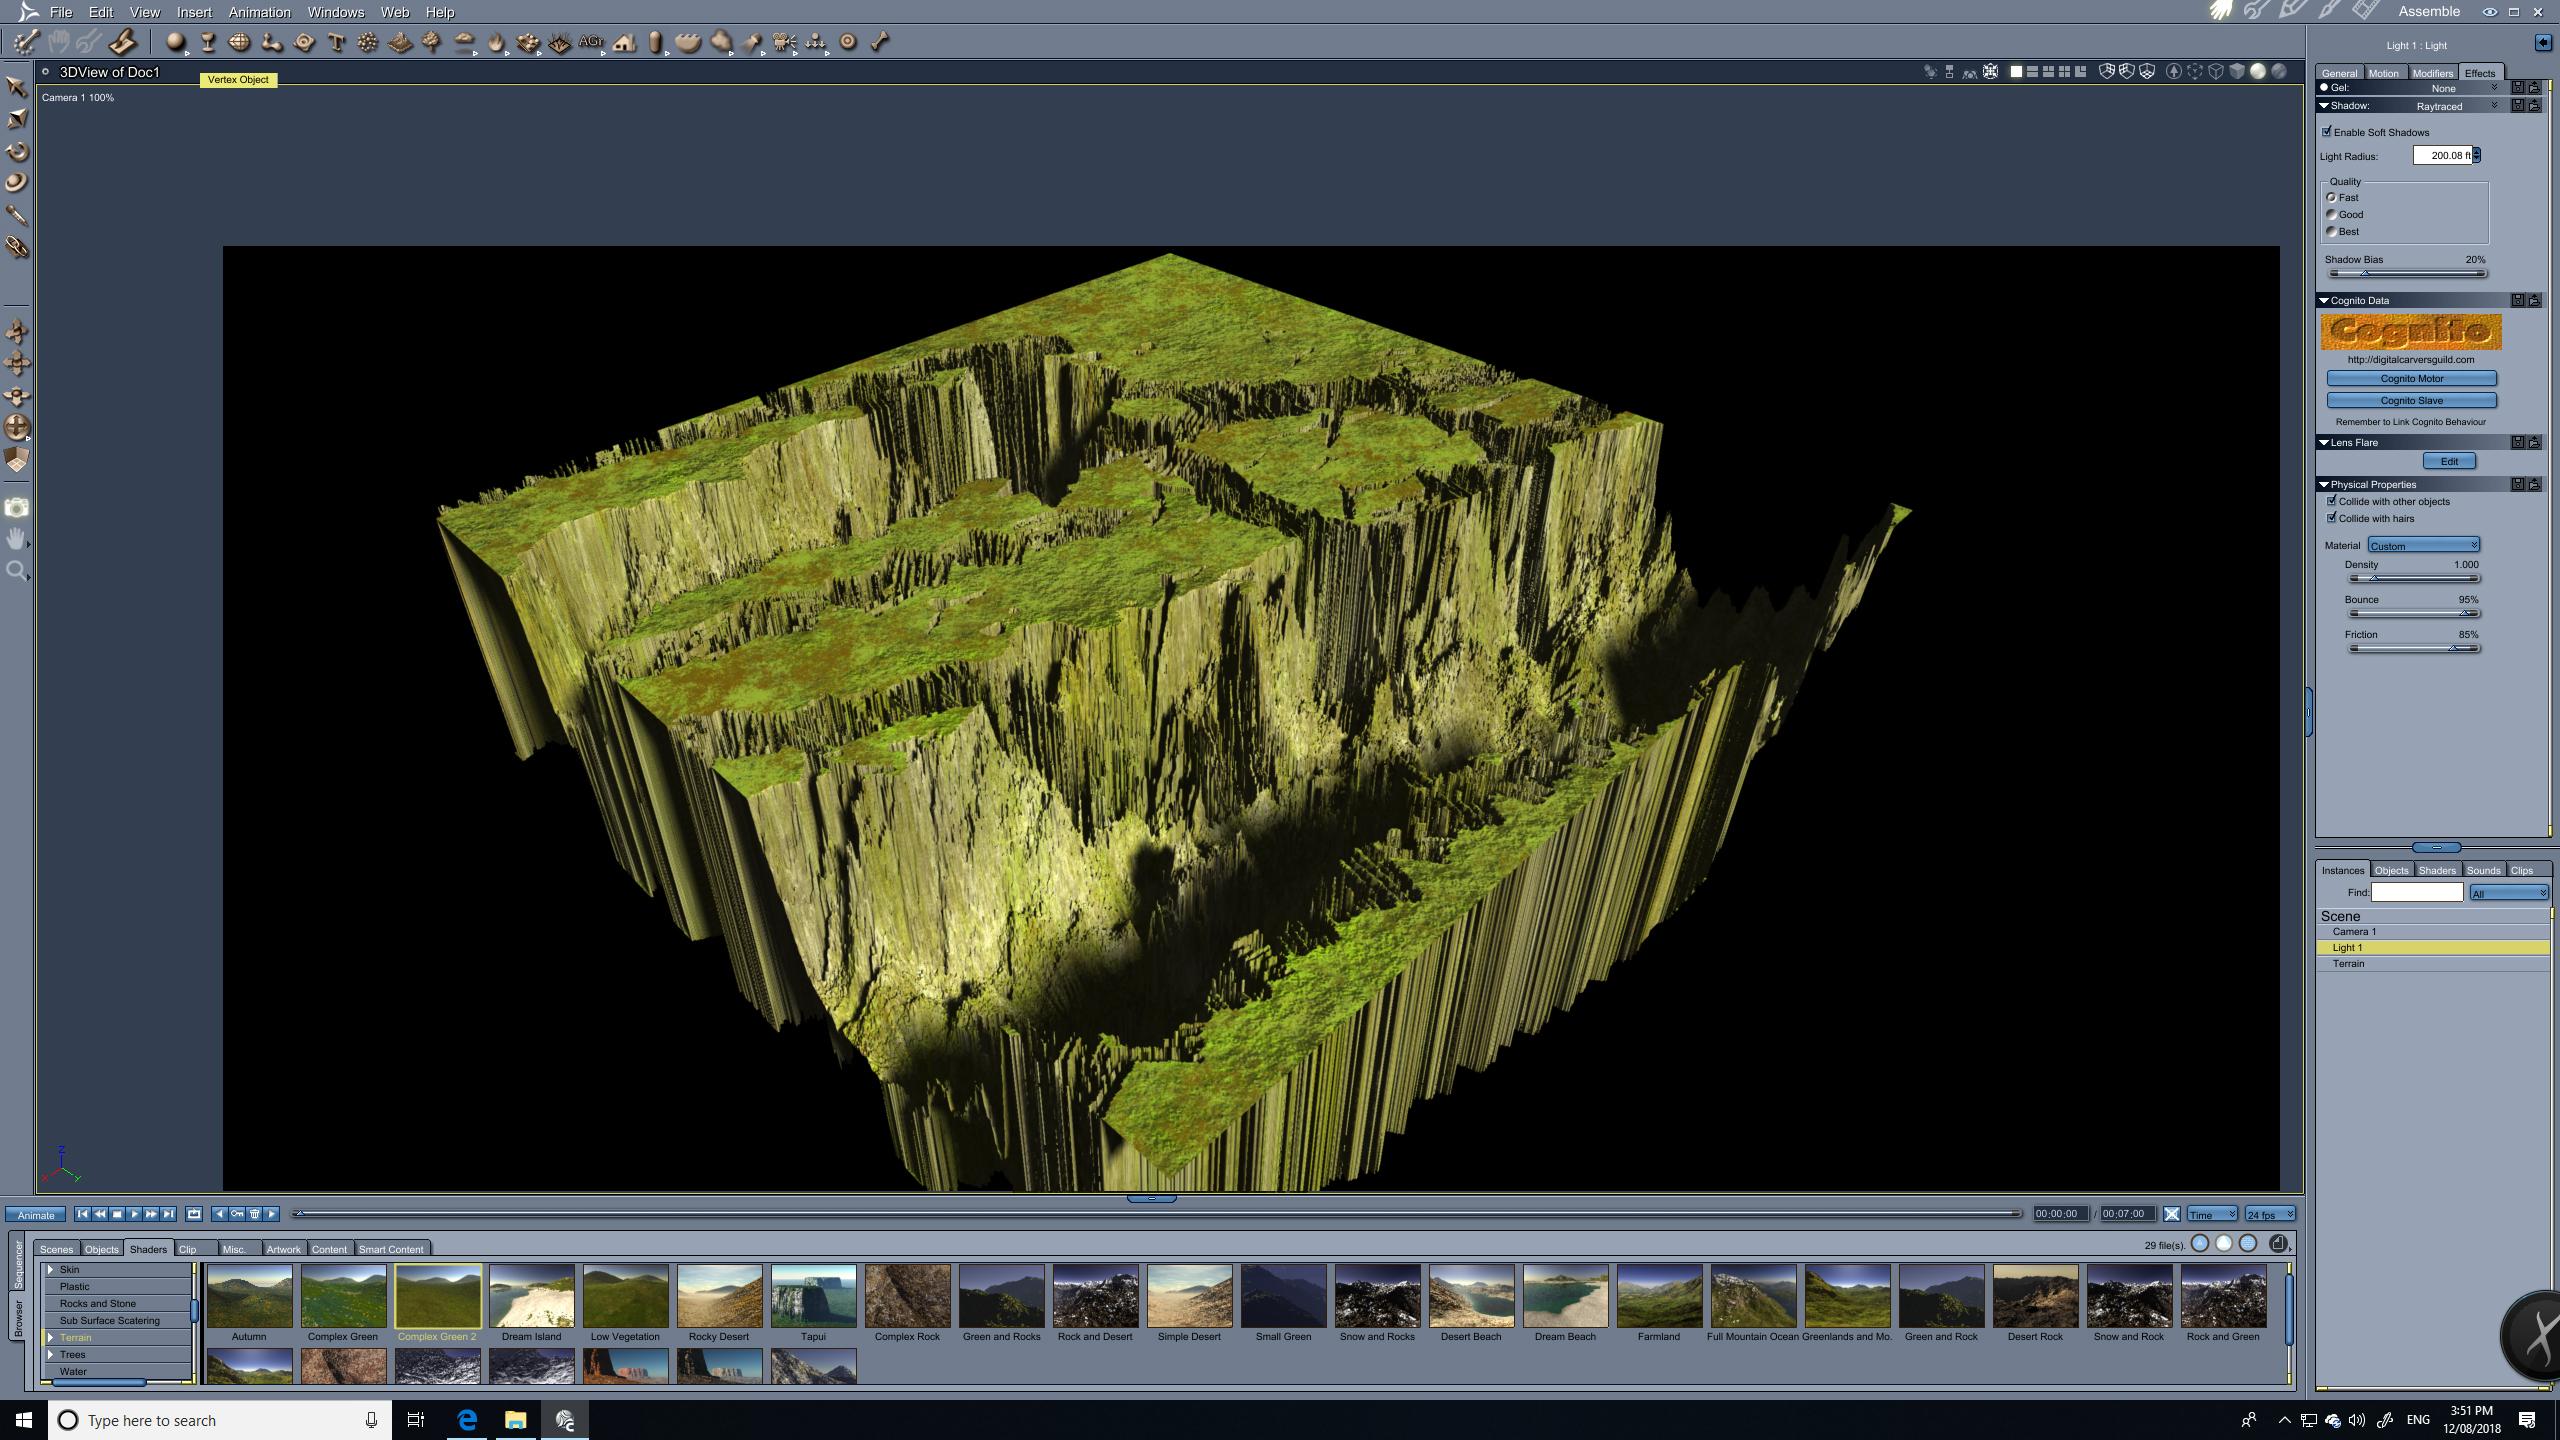Insert a sphere primitive object
This screenshot has width=2560, height=1440.
click(x=175, y=42)
